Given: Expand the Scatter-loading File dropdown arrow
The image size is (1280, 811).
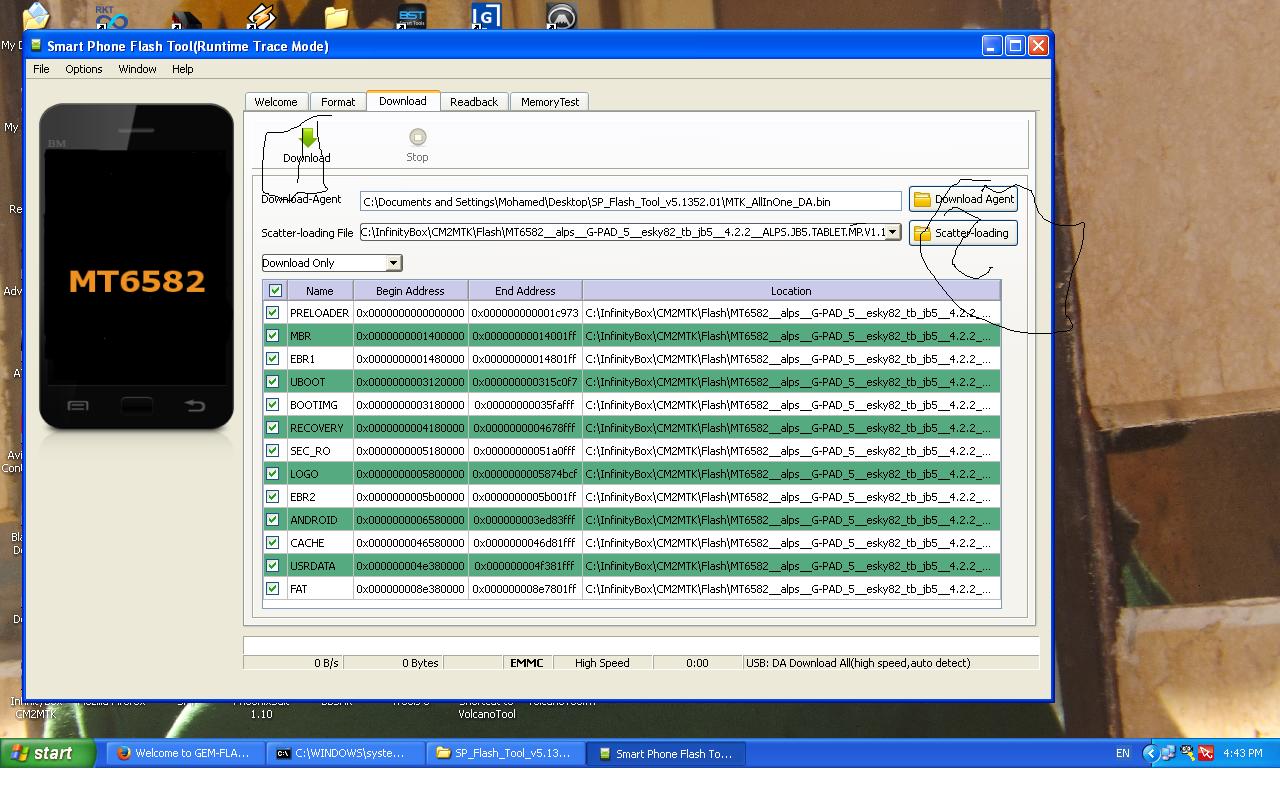Looking at the screenshot, I should tap(892, 232).
